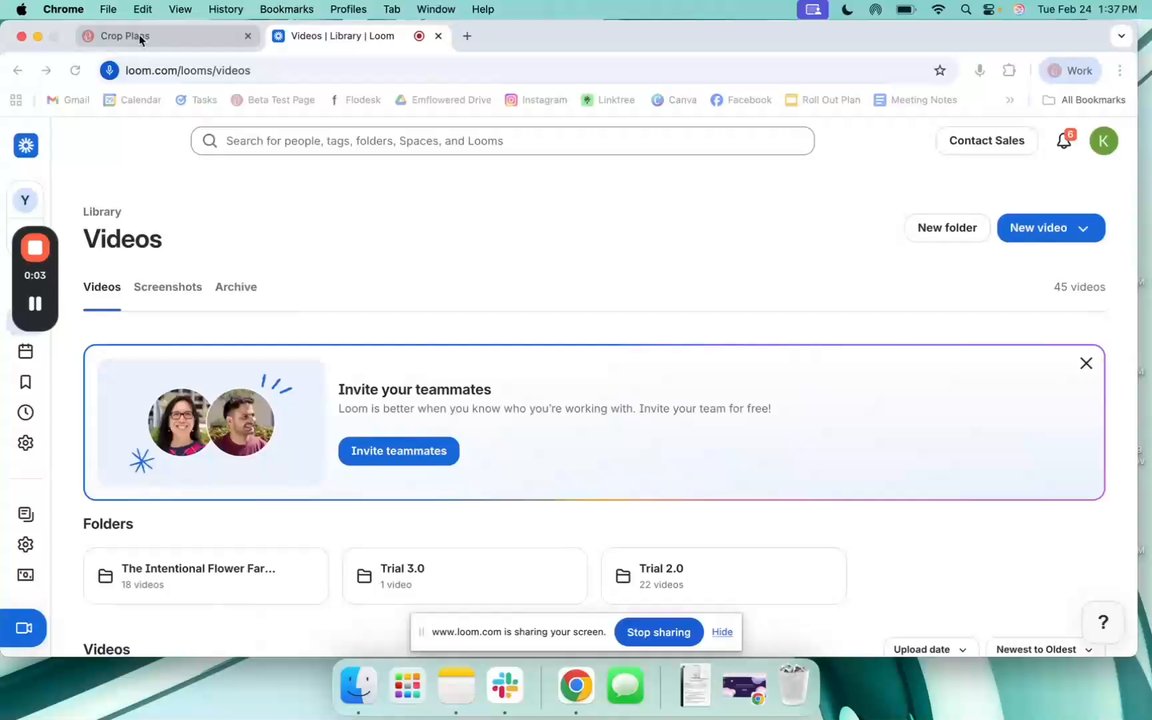Click the Invite teammates button
The width and height of the screenshot is (1152, 720).
399,451
